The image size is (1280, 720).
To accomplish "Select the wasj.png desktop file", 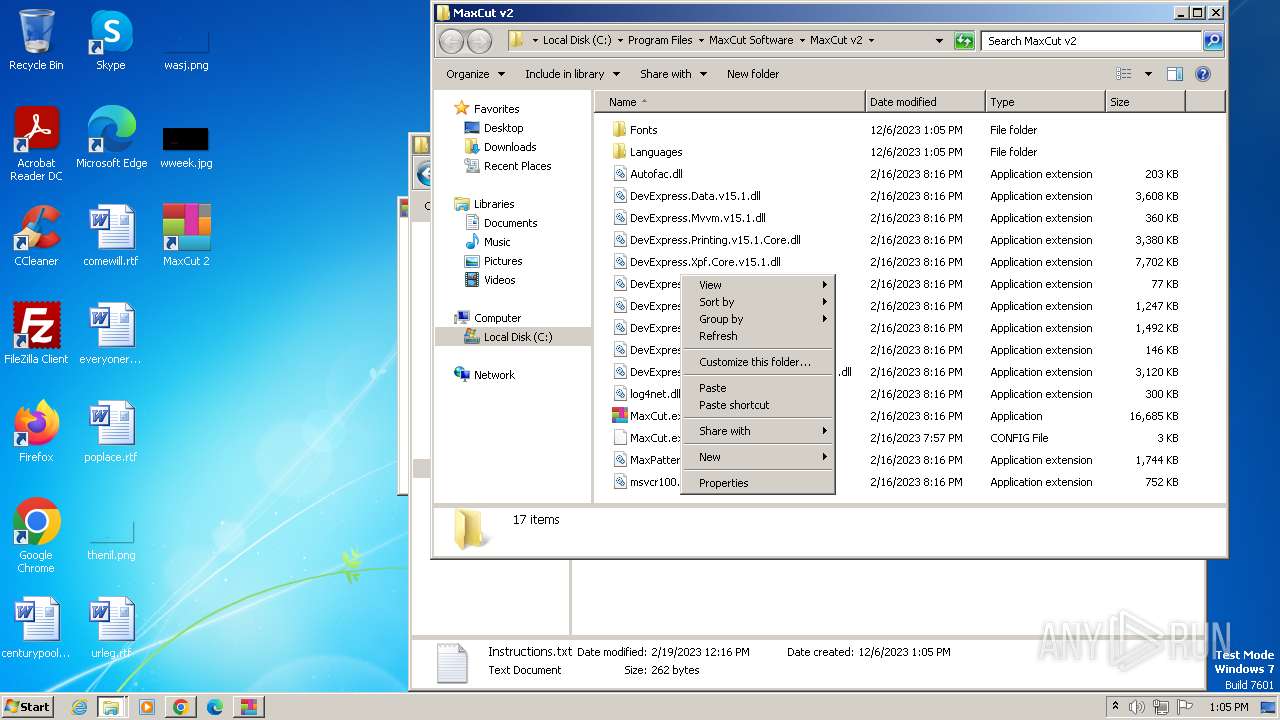I will (186, 48).
